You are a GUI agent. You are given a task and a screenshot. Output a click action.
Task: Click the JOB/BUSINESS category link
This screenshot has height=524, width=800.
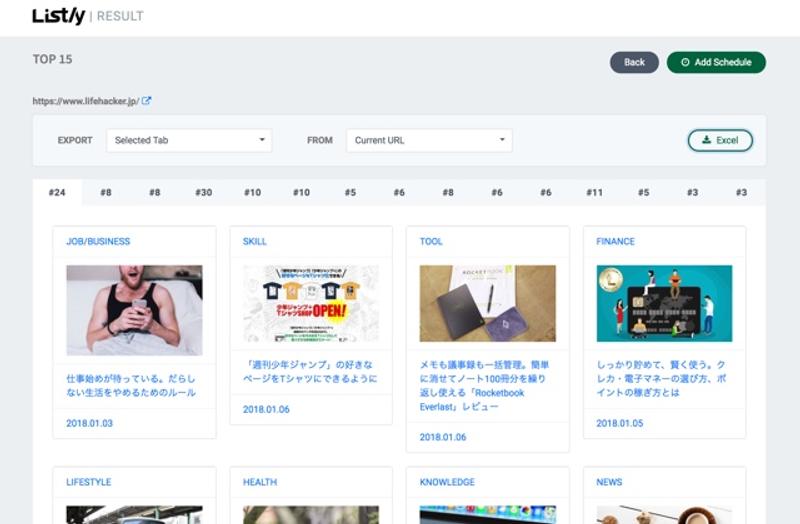98,241
